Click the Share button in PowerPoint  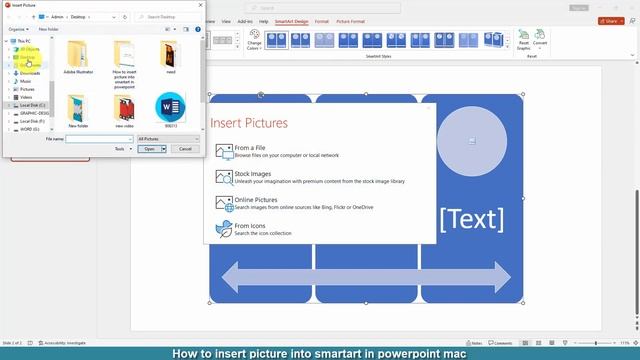tap(611, 21)
